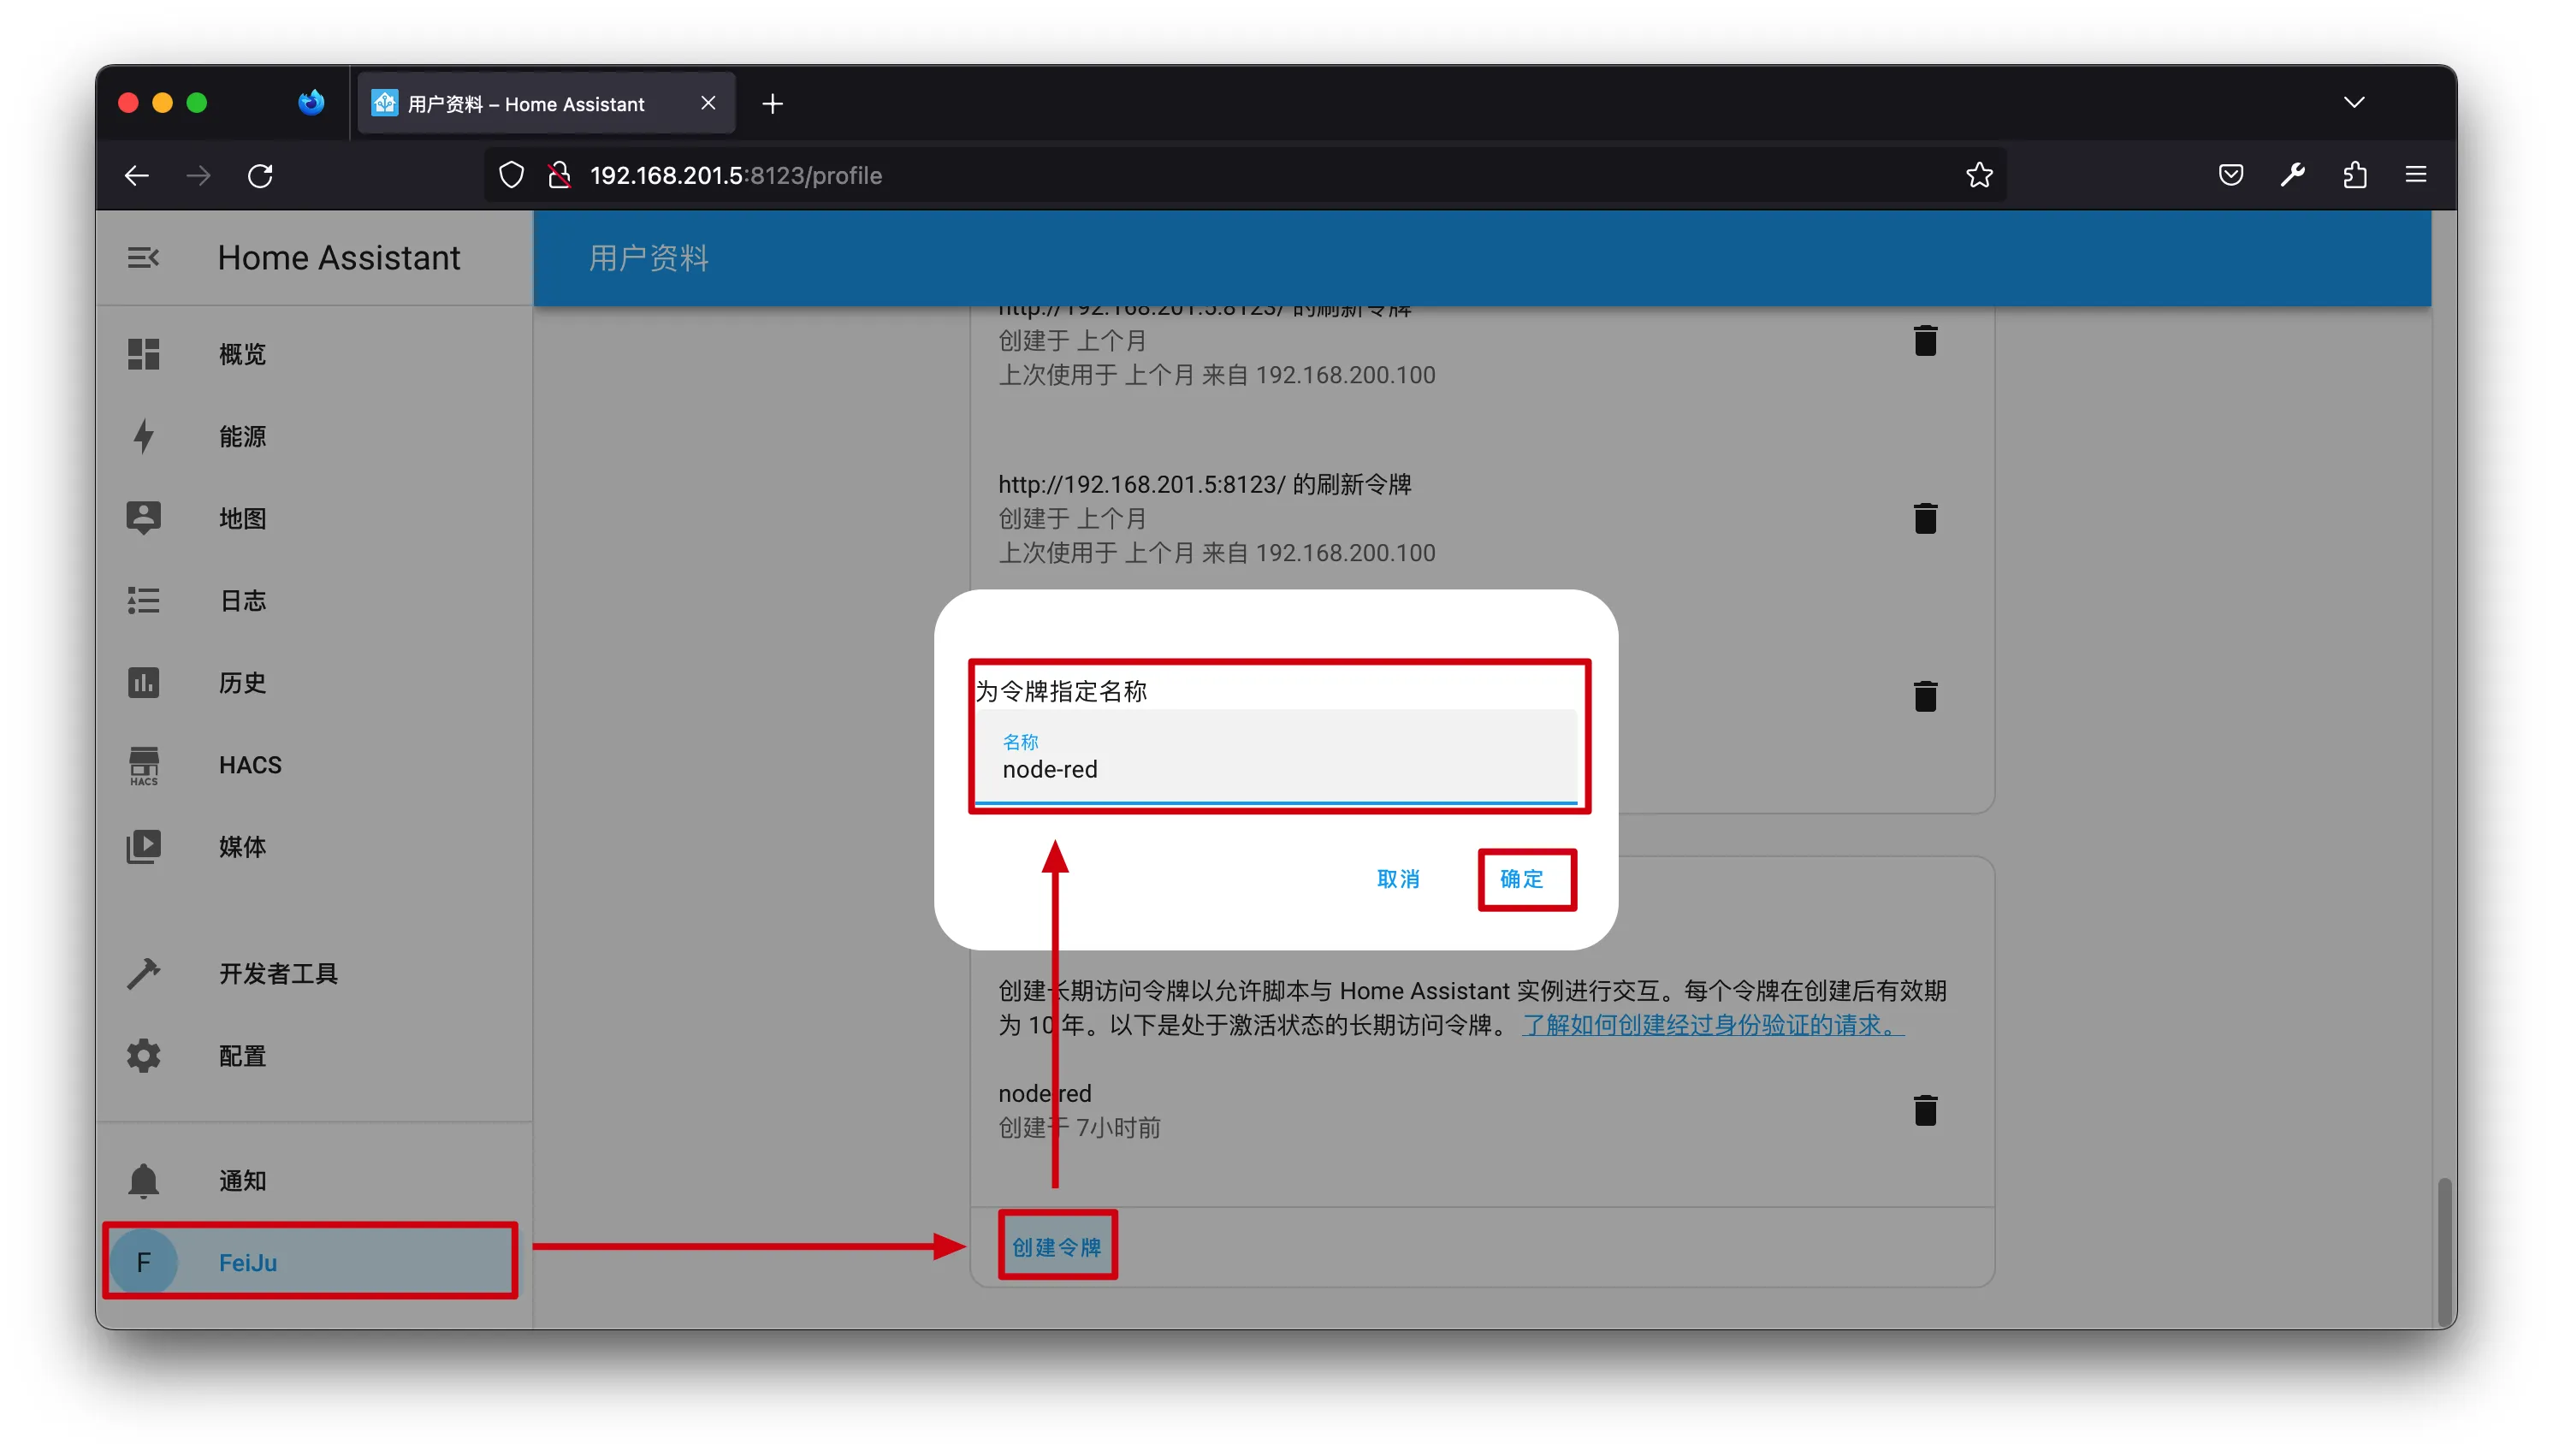Screen dimensions: 2553x1456
Task: Select the 用户资料 – Home Assistant tab
Action: (x=546, y=103)
